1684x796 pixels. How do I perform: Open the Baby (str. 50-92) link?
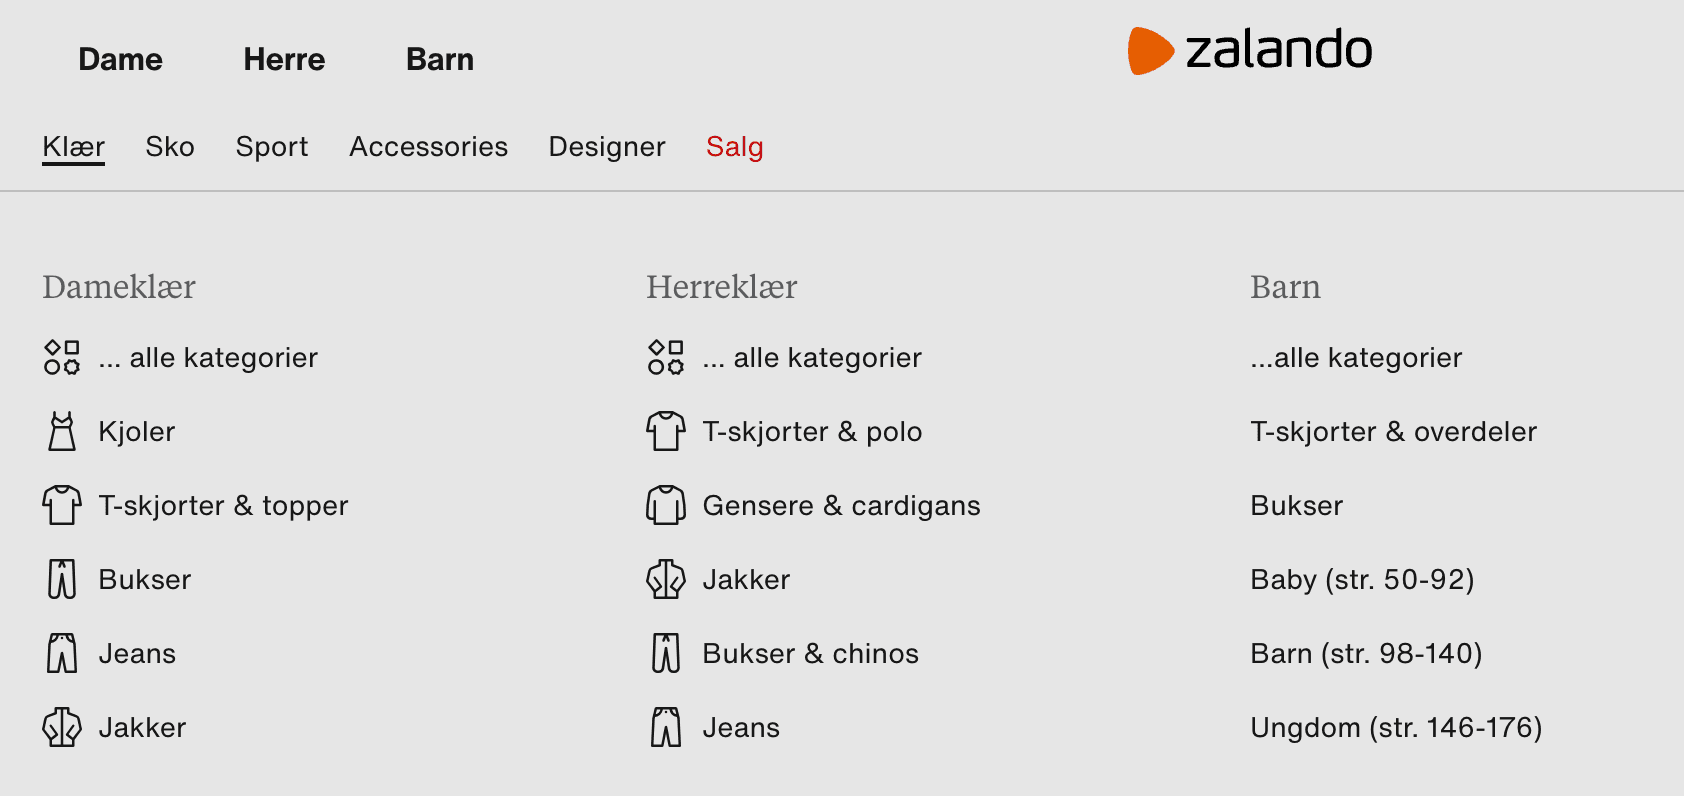click(x=1363, y=579)
